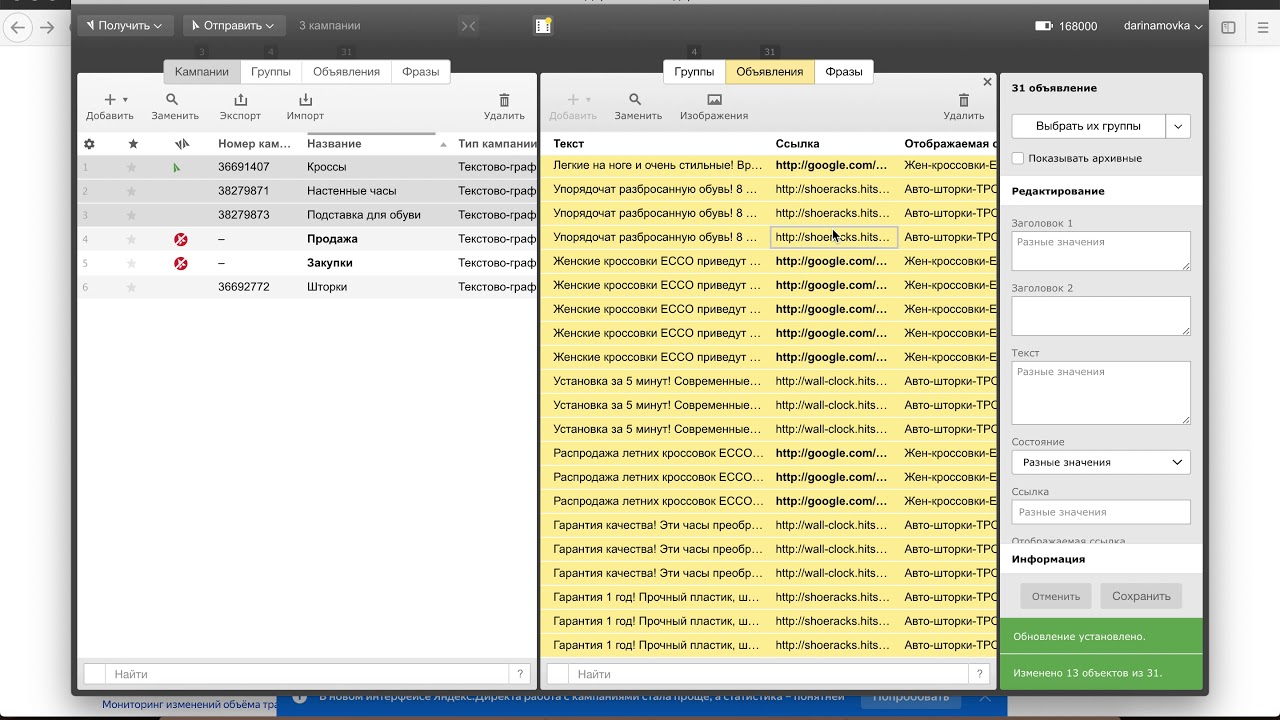Select the Настенные часы campaign name
1280x720 pixels.
click(351, 191)
